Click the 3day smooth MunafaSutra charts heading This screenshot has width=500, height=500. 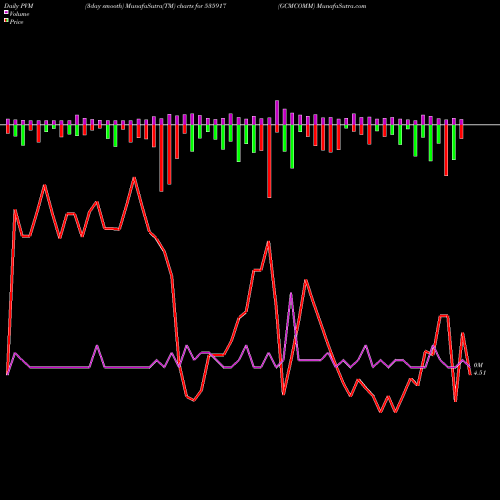click(155, 6)
